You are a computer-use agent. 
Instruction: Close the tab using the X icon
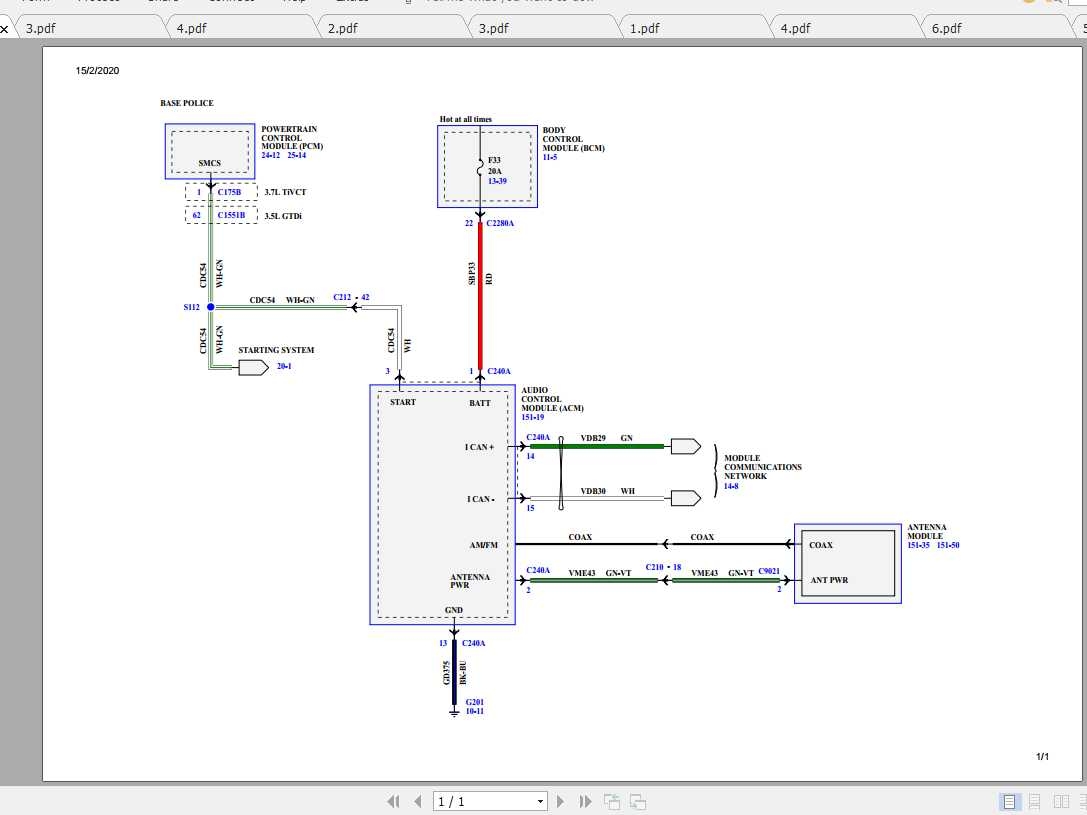[5, 29]
